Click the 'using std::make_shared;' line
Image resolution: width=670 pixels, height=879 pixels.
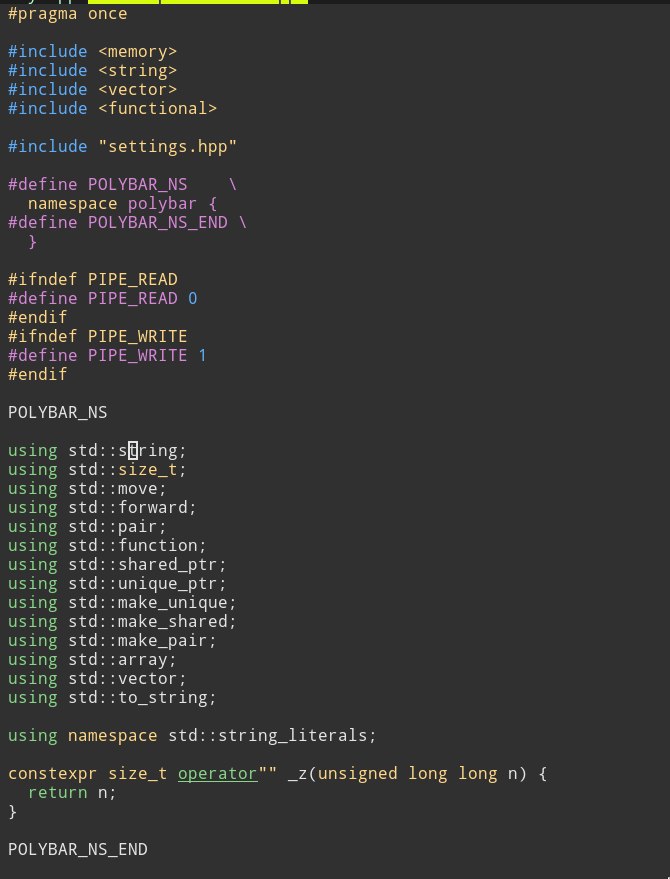pos(122,622)
